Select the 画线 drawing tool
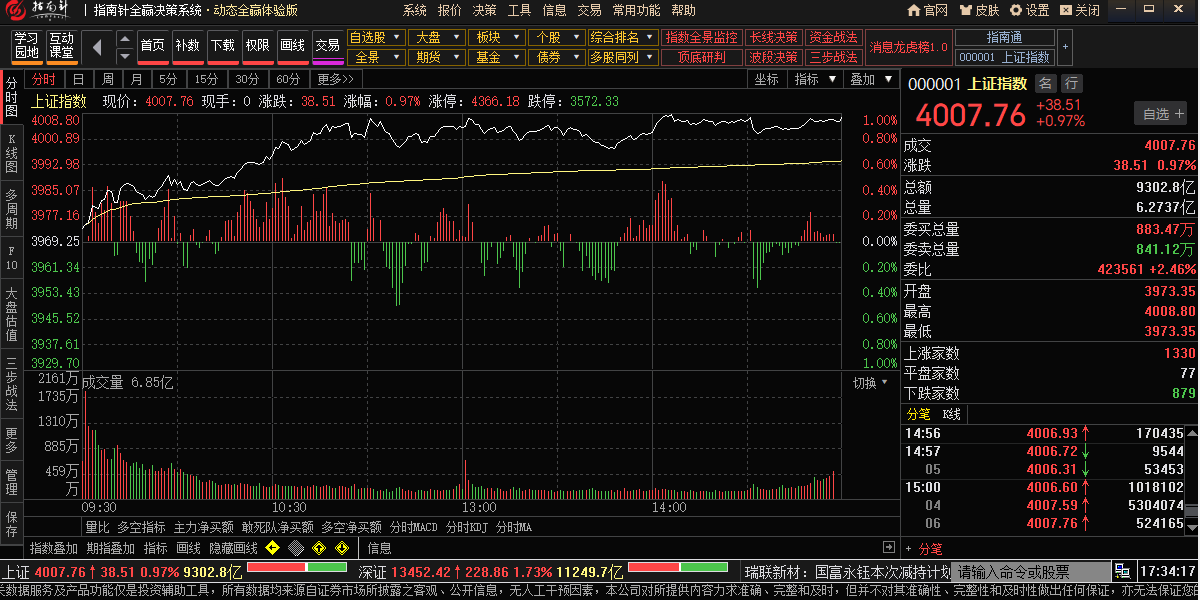 coord(292,46)
